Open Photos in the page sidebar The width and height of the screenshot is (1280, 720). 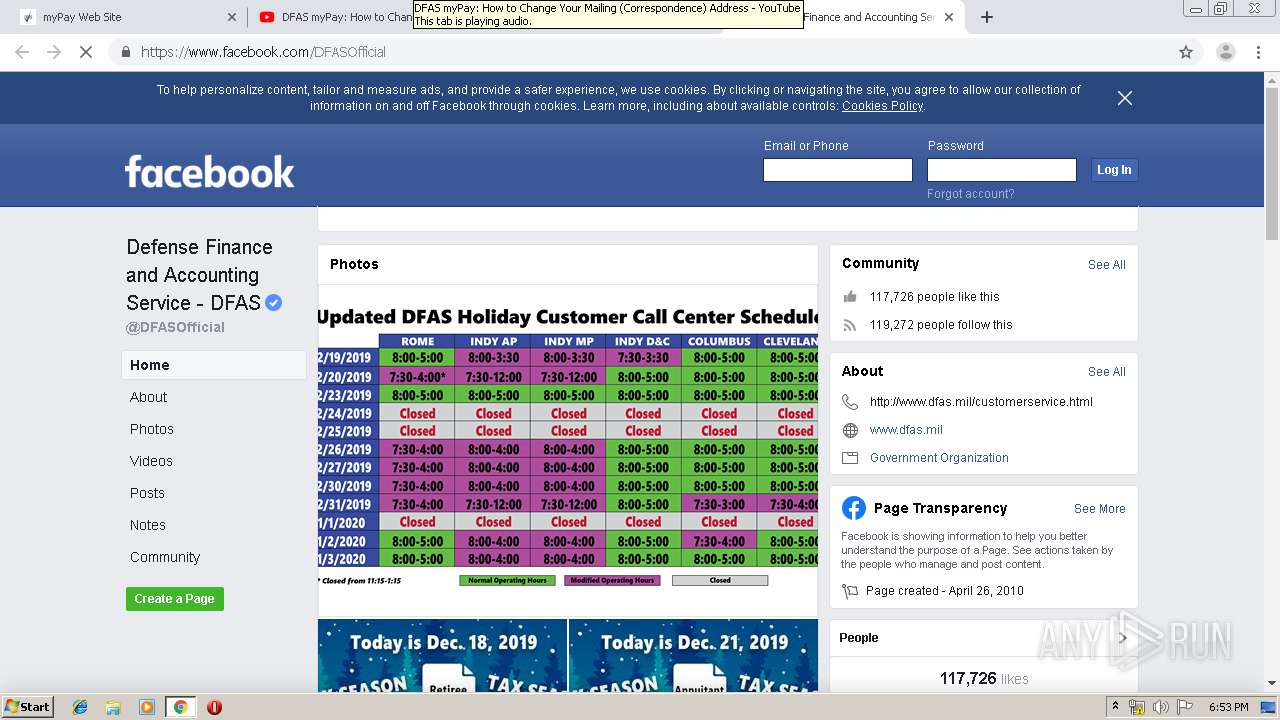[151, 429]
